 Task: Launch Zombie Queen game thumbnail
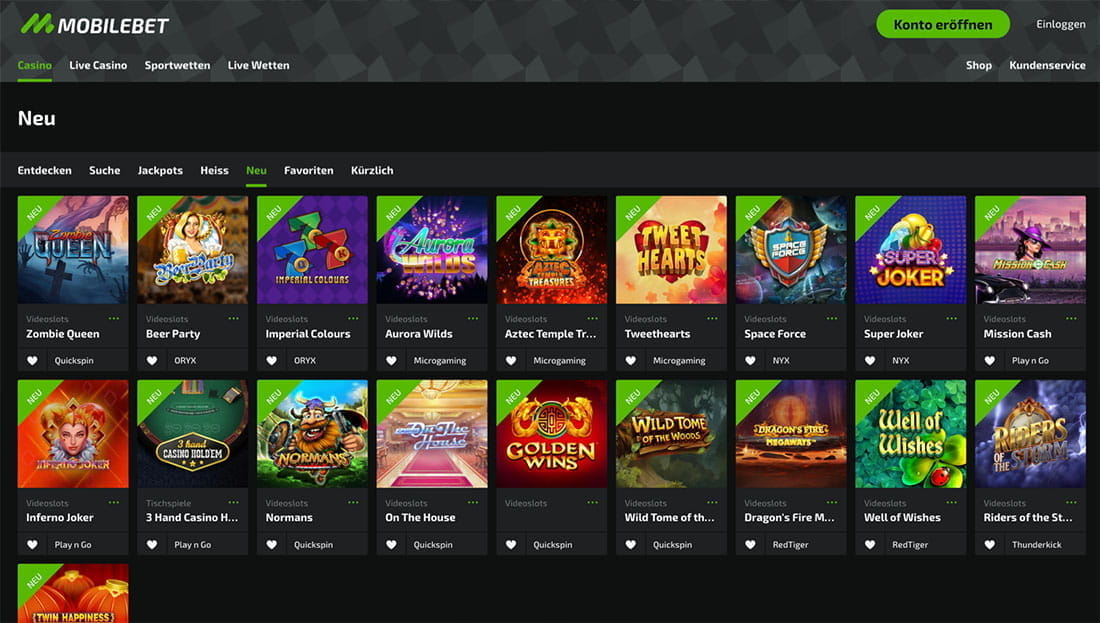[73, 250]
